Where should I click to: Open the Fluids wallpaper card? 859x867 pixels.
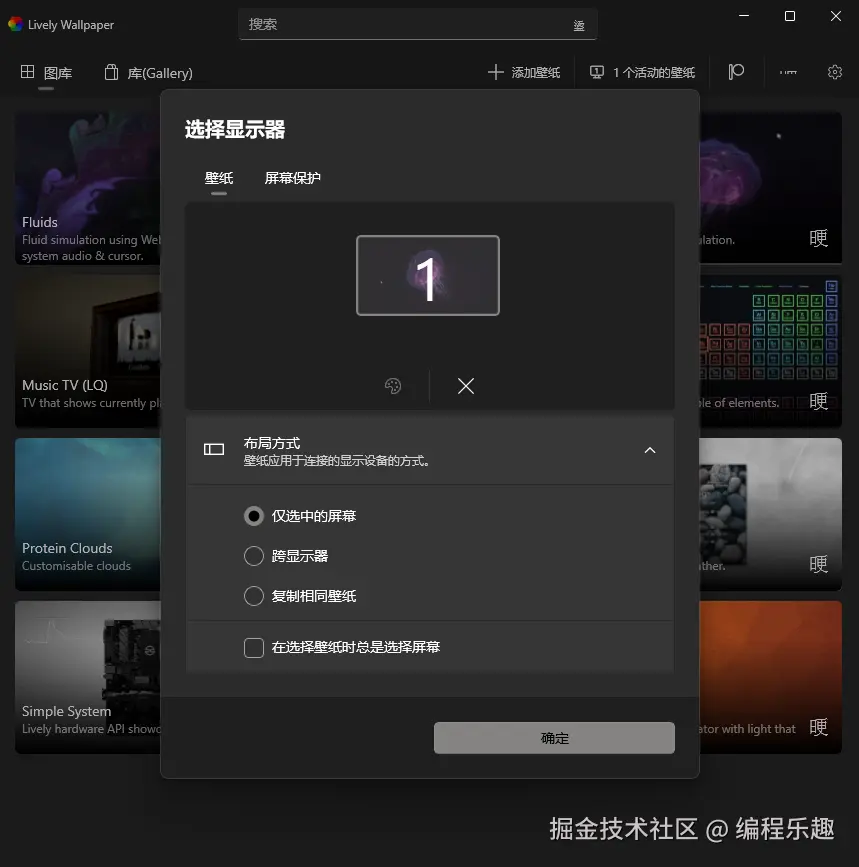[x=88, y=188]
